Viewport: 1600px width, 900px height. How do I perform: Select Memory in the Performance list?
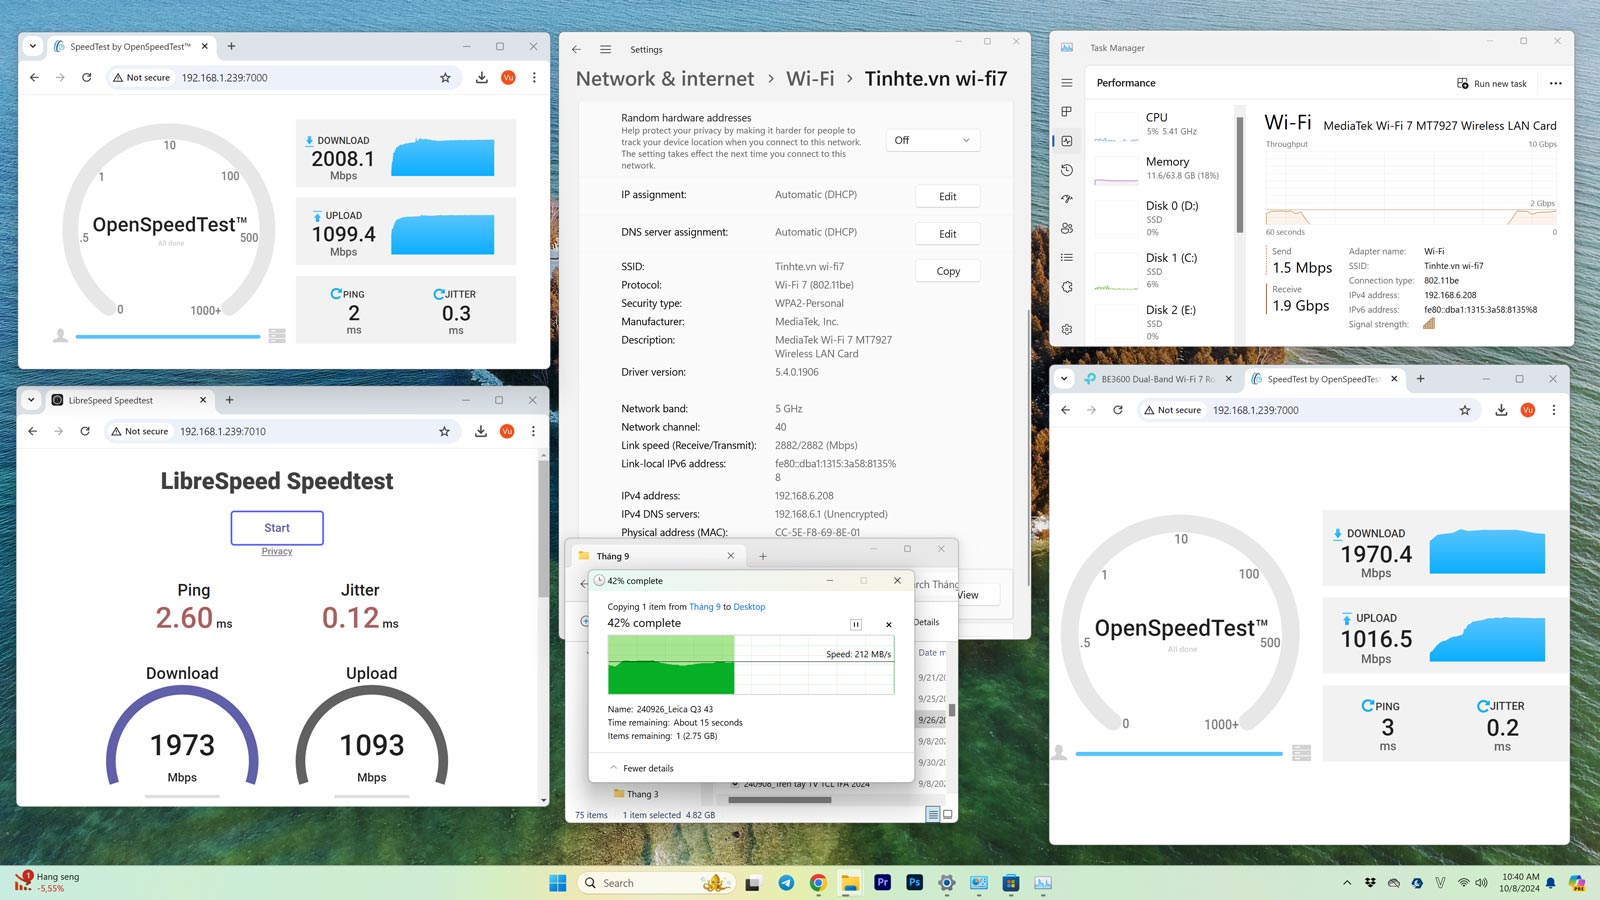[x=1166, y=168]
